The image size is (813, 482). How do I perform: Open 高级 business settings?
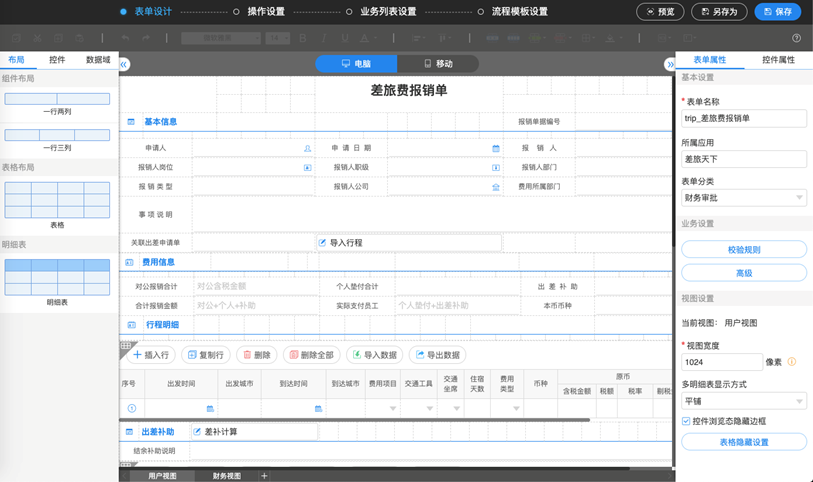744,273
